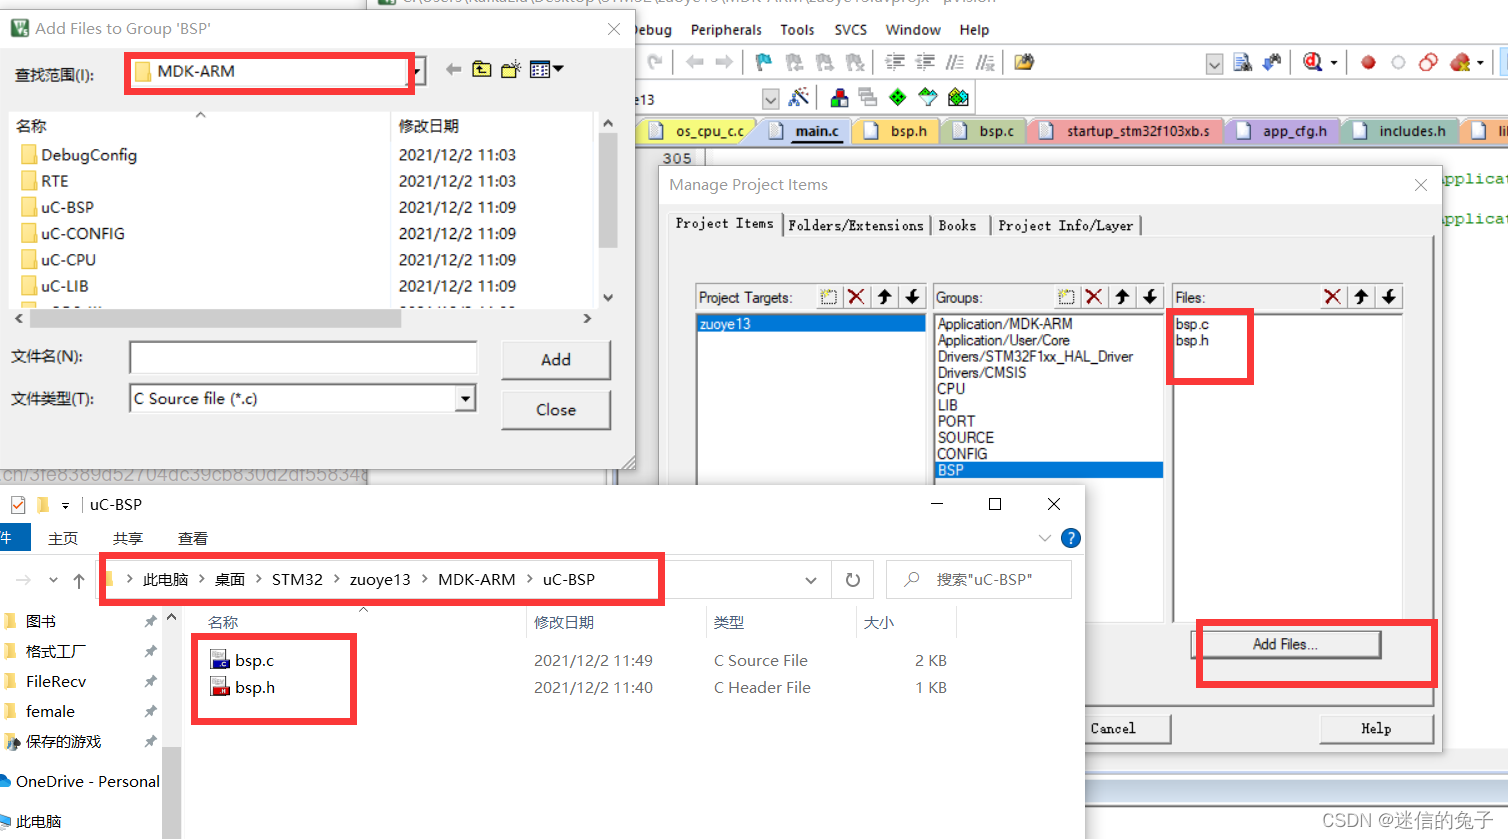Click the comment selection icon in Keil toolbar
The image size is (1508, 839).
click(955, 62)
